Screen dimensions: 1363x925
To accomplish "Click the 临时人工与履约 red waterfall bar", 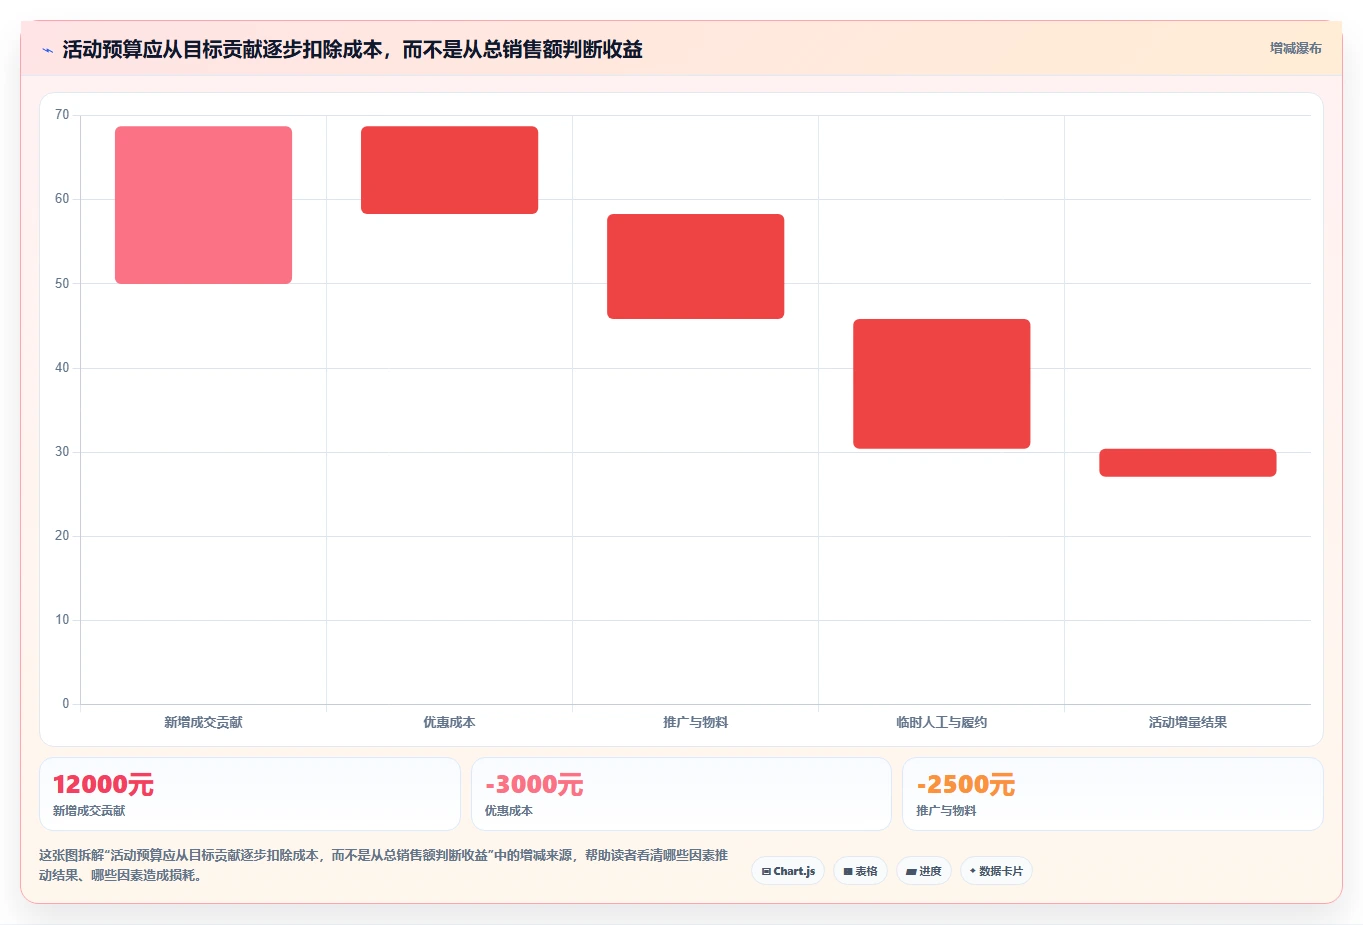I will 941,384.
